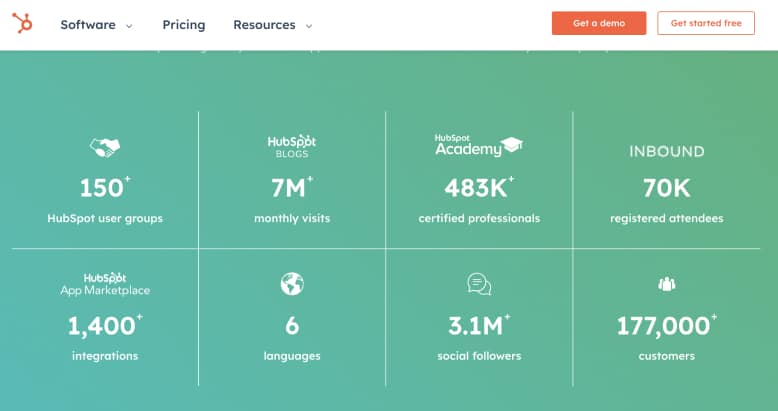Click the people customers icon
Image resolution: width=778 pixels, height=411 pixels.
click(x=667, y=284)
